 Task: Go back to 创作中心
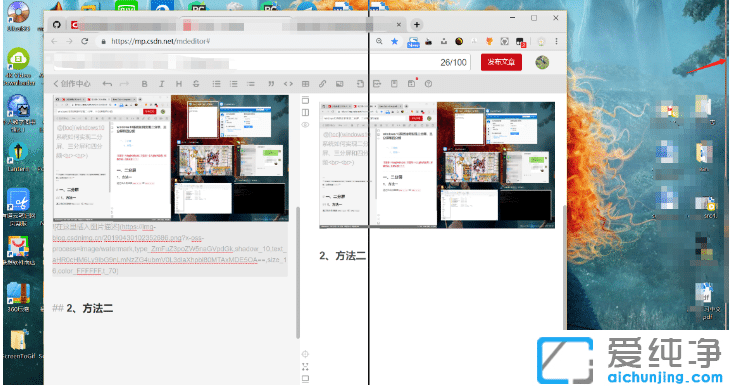click(x=72, y=84)
